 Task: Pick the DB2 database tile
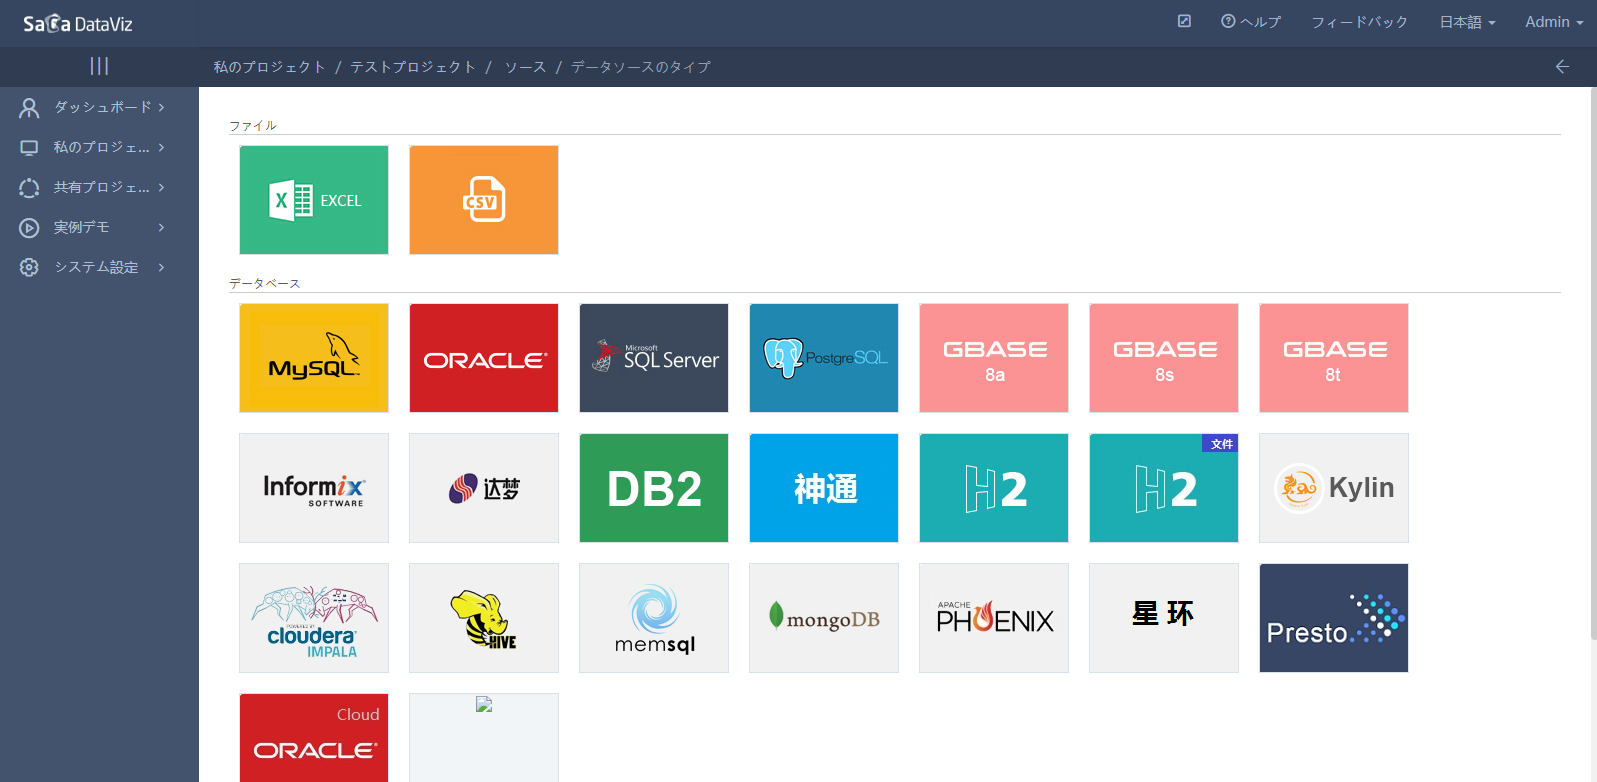654,488
